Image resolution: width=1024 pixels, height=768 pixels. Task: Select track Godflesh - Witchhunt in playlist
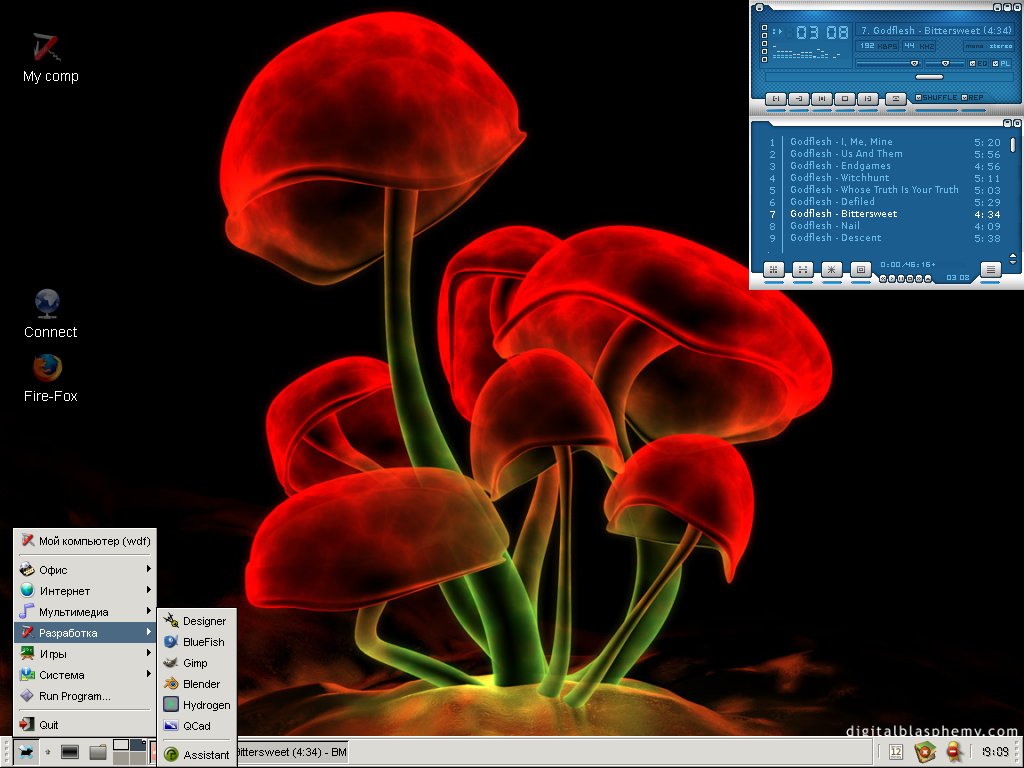839,178
